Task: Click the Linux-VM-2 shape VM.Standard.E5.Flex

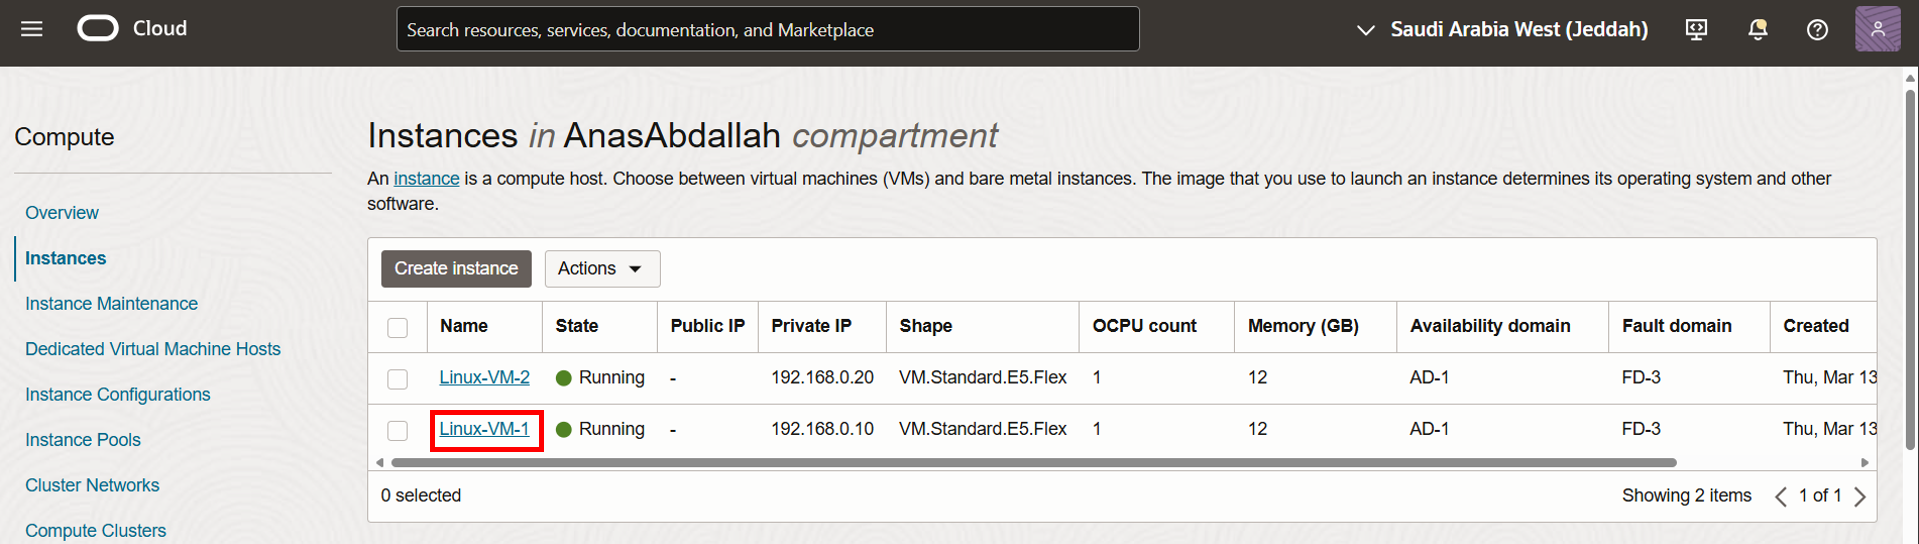Action: [983, 378]
